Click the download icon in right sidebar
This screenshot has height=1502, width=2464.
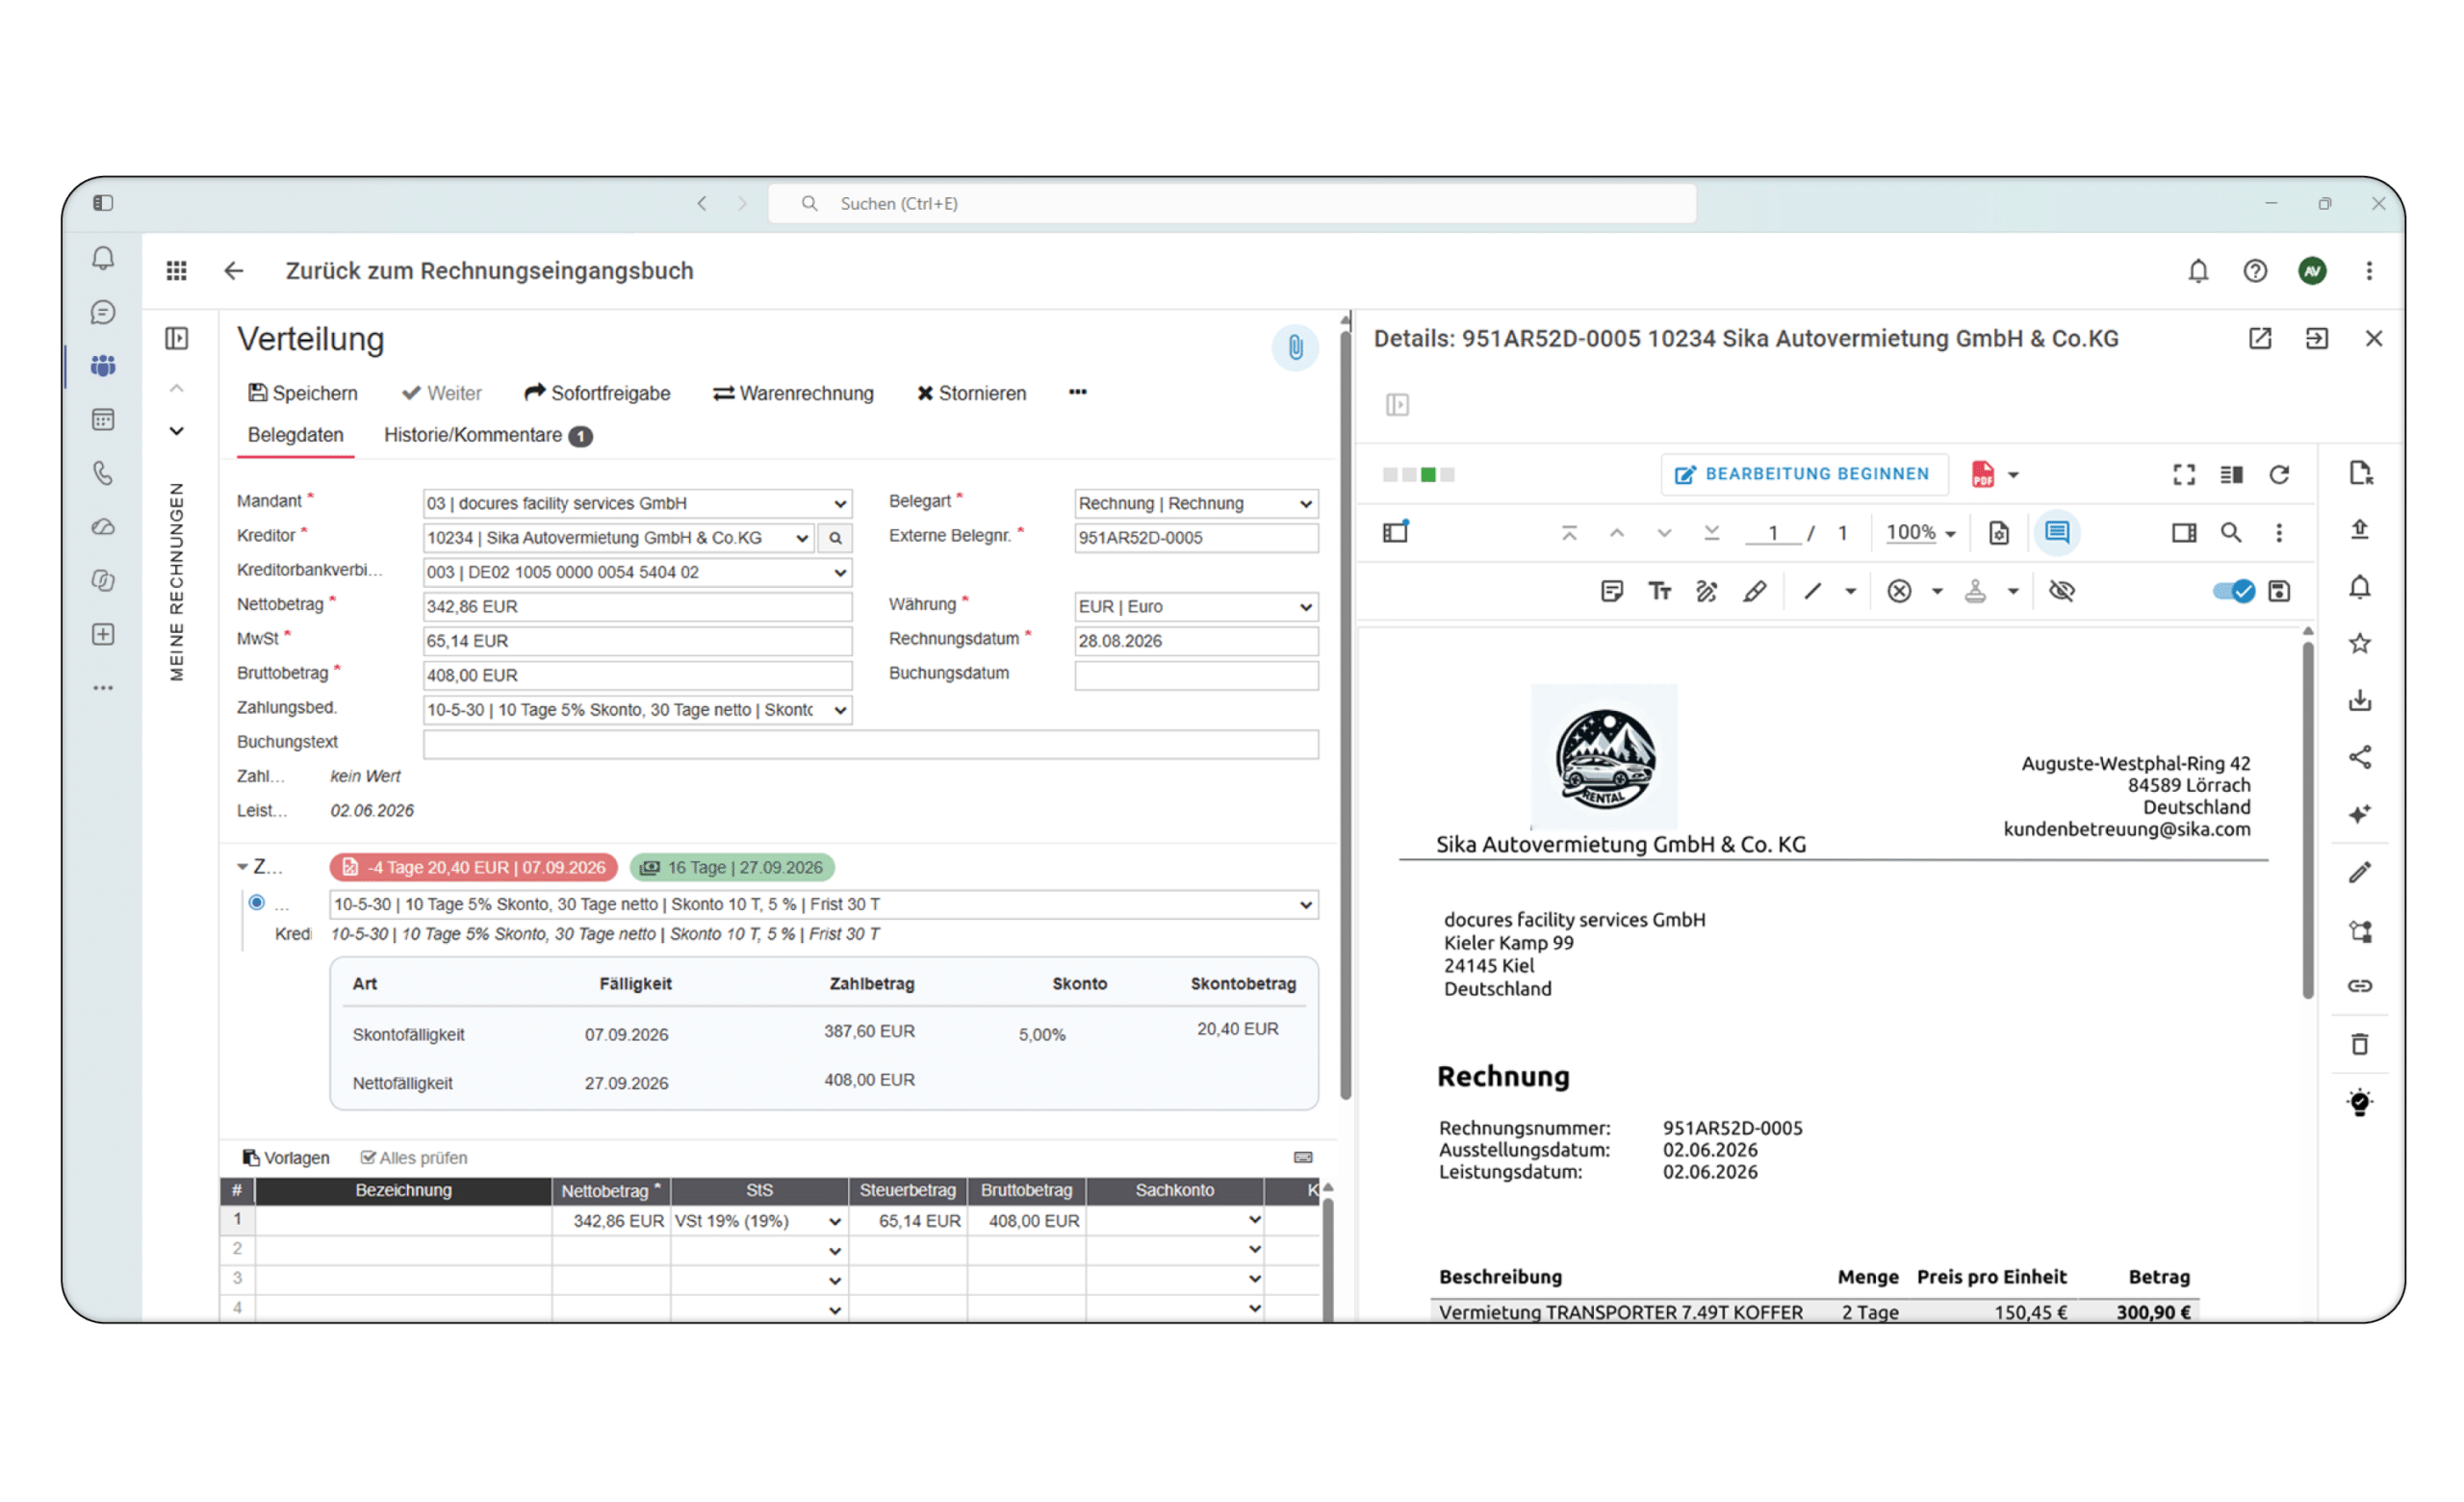tap(2360, 701)
